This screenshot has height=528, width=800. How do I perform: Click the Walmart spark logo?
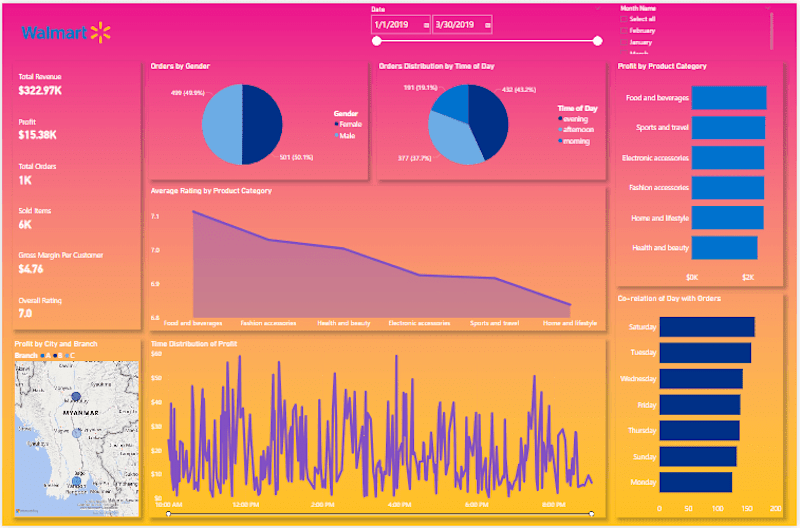pyautogui.click(x=101, y=33)
